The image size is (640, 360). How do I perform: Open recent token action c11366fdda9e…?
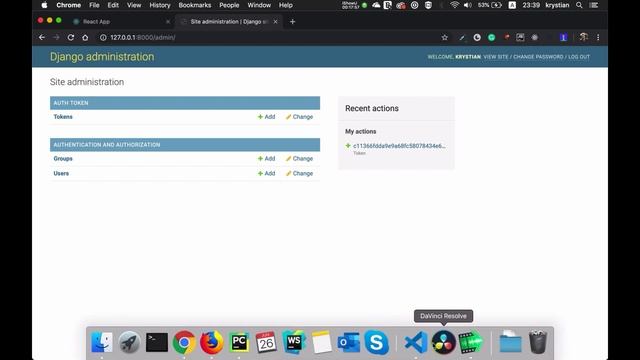(399, 146)
